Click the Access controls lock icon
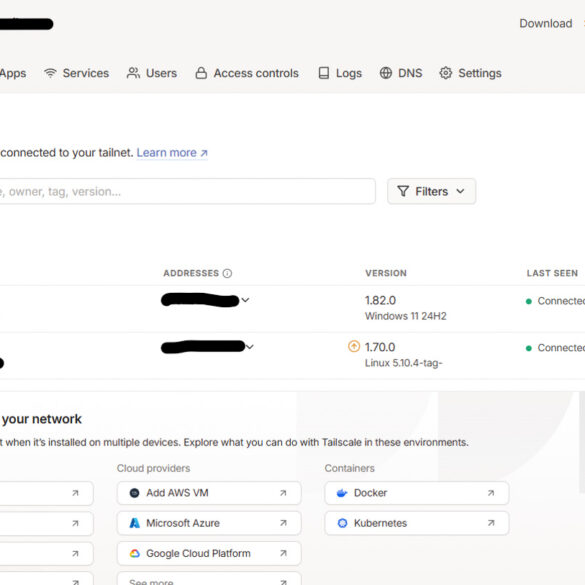Image resolution: width=585 pixels, height=585 pixels. 201,73
